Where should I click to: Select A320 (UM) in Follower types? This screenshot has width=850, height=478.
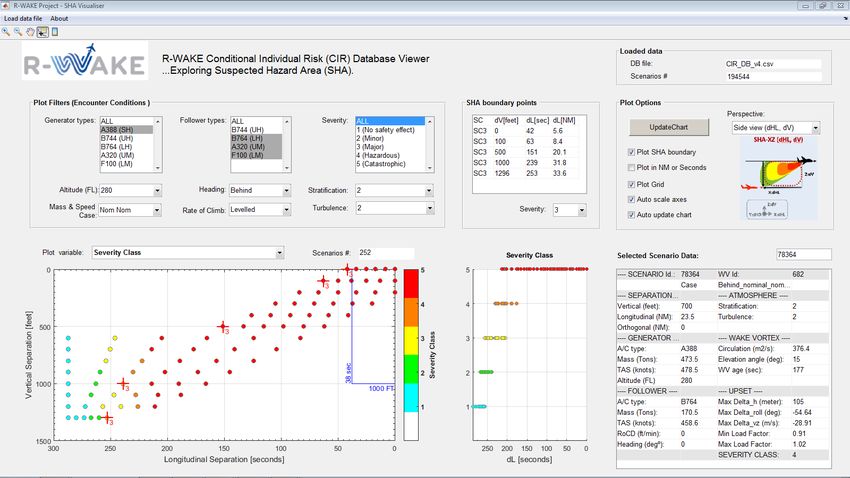[256, 147]
